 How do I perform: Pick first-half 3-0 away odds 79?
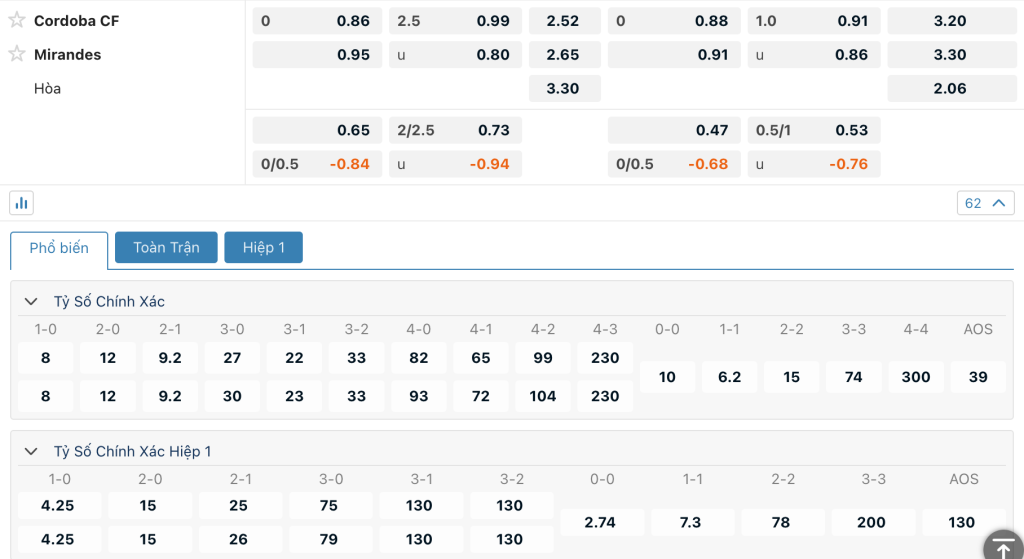(x=330, y=539)
